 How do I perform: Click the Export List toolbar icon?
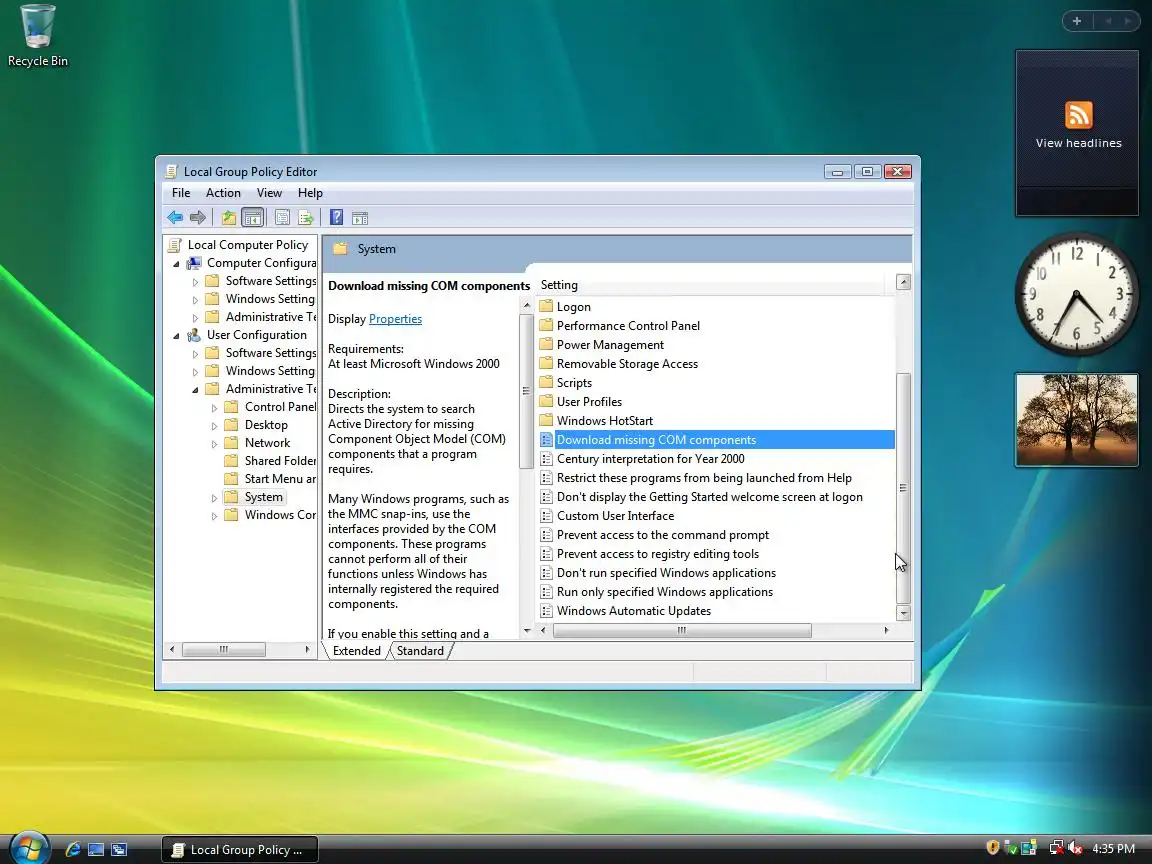[306, 217]
